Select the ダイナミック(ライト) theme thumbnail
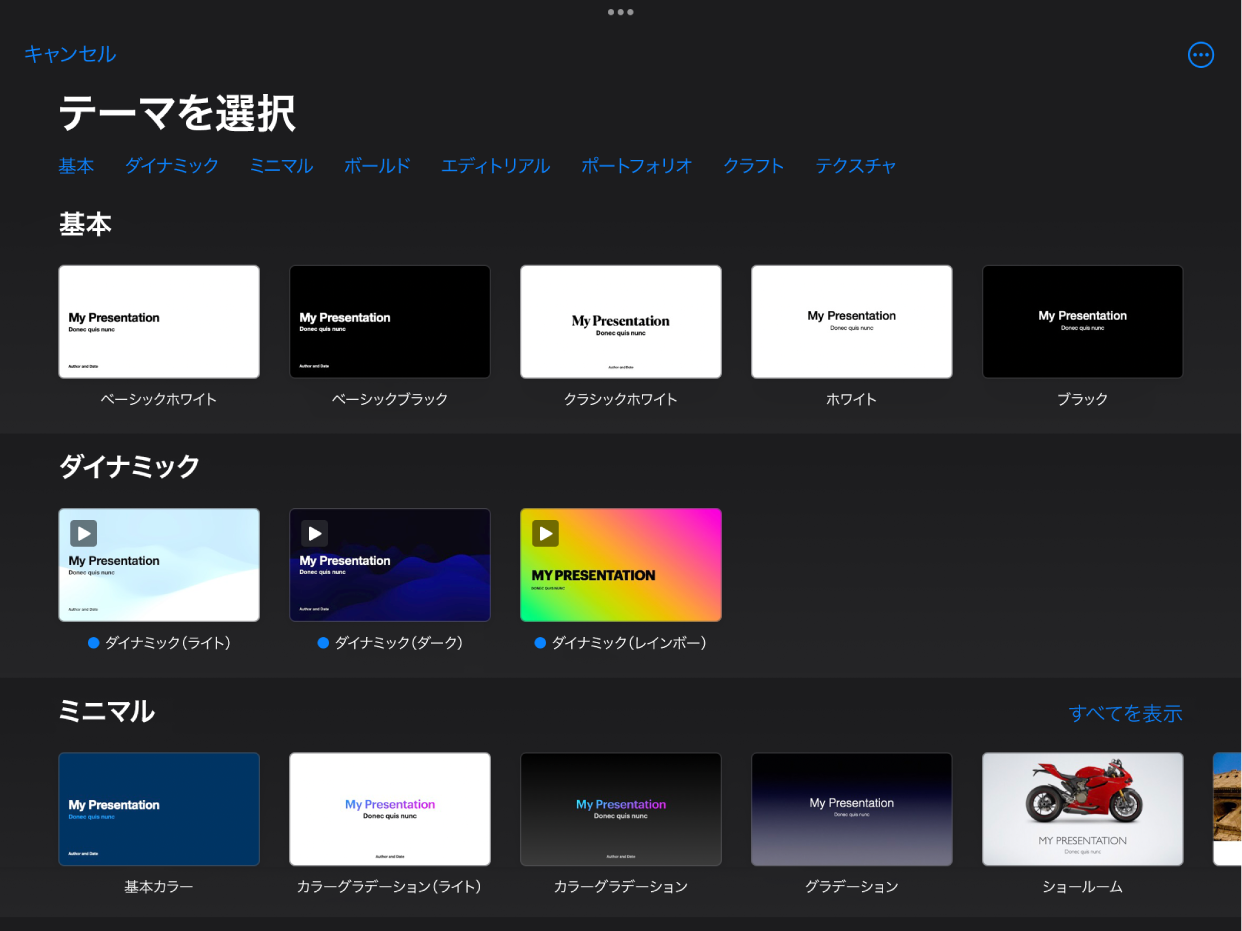Viewport: 1242px width, 931px height. click(159, 565)
